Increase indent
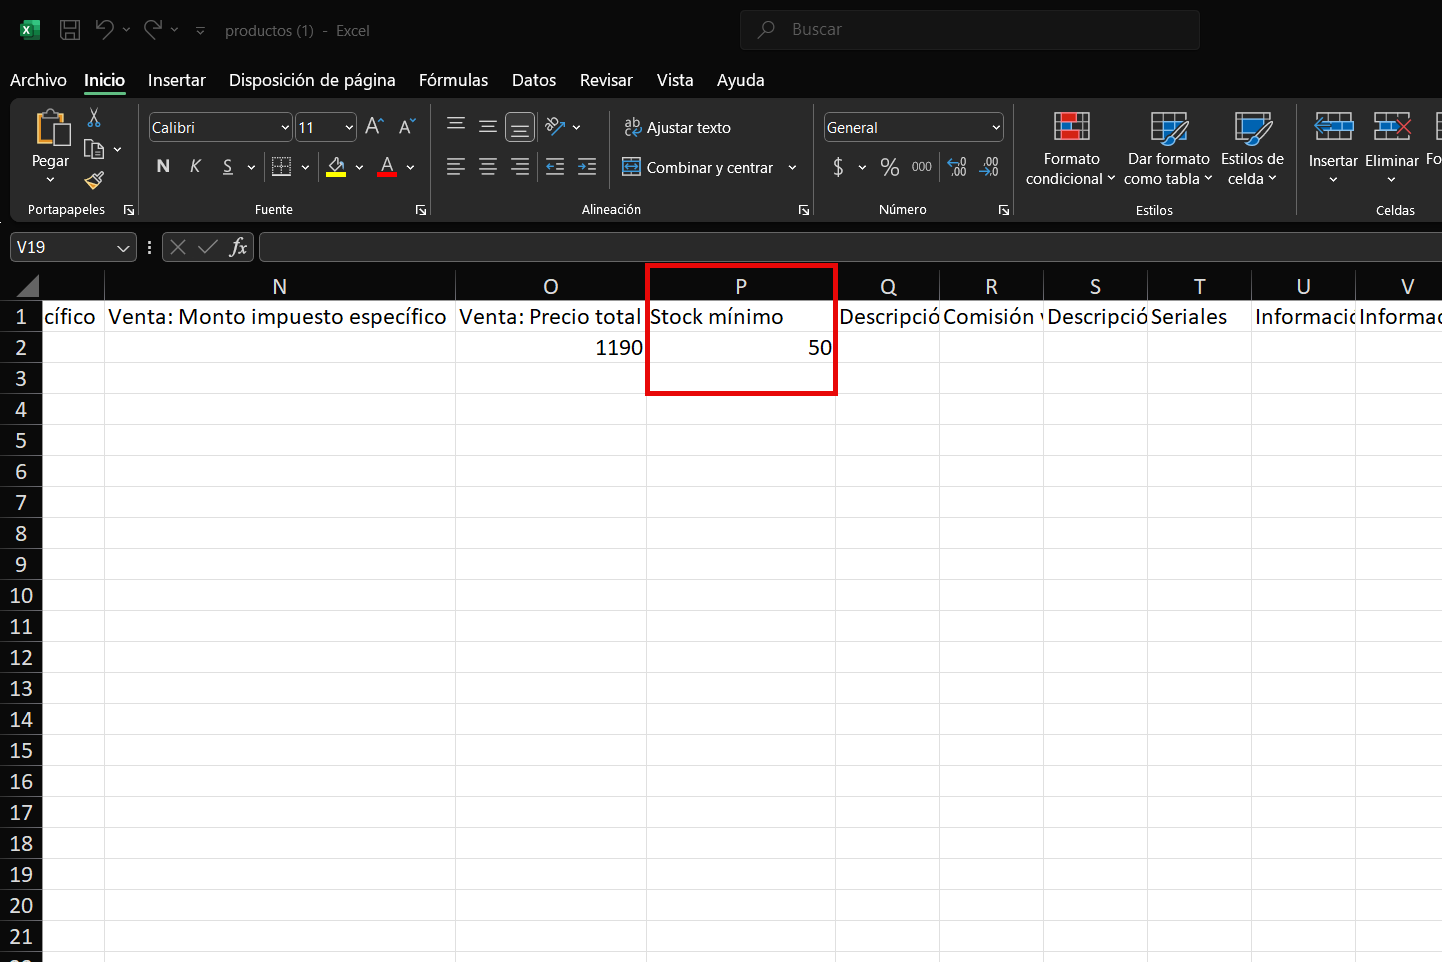Viewport: 1442px width, 962px height. coord(587,167)
